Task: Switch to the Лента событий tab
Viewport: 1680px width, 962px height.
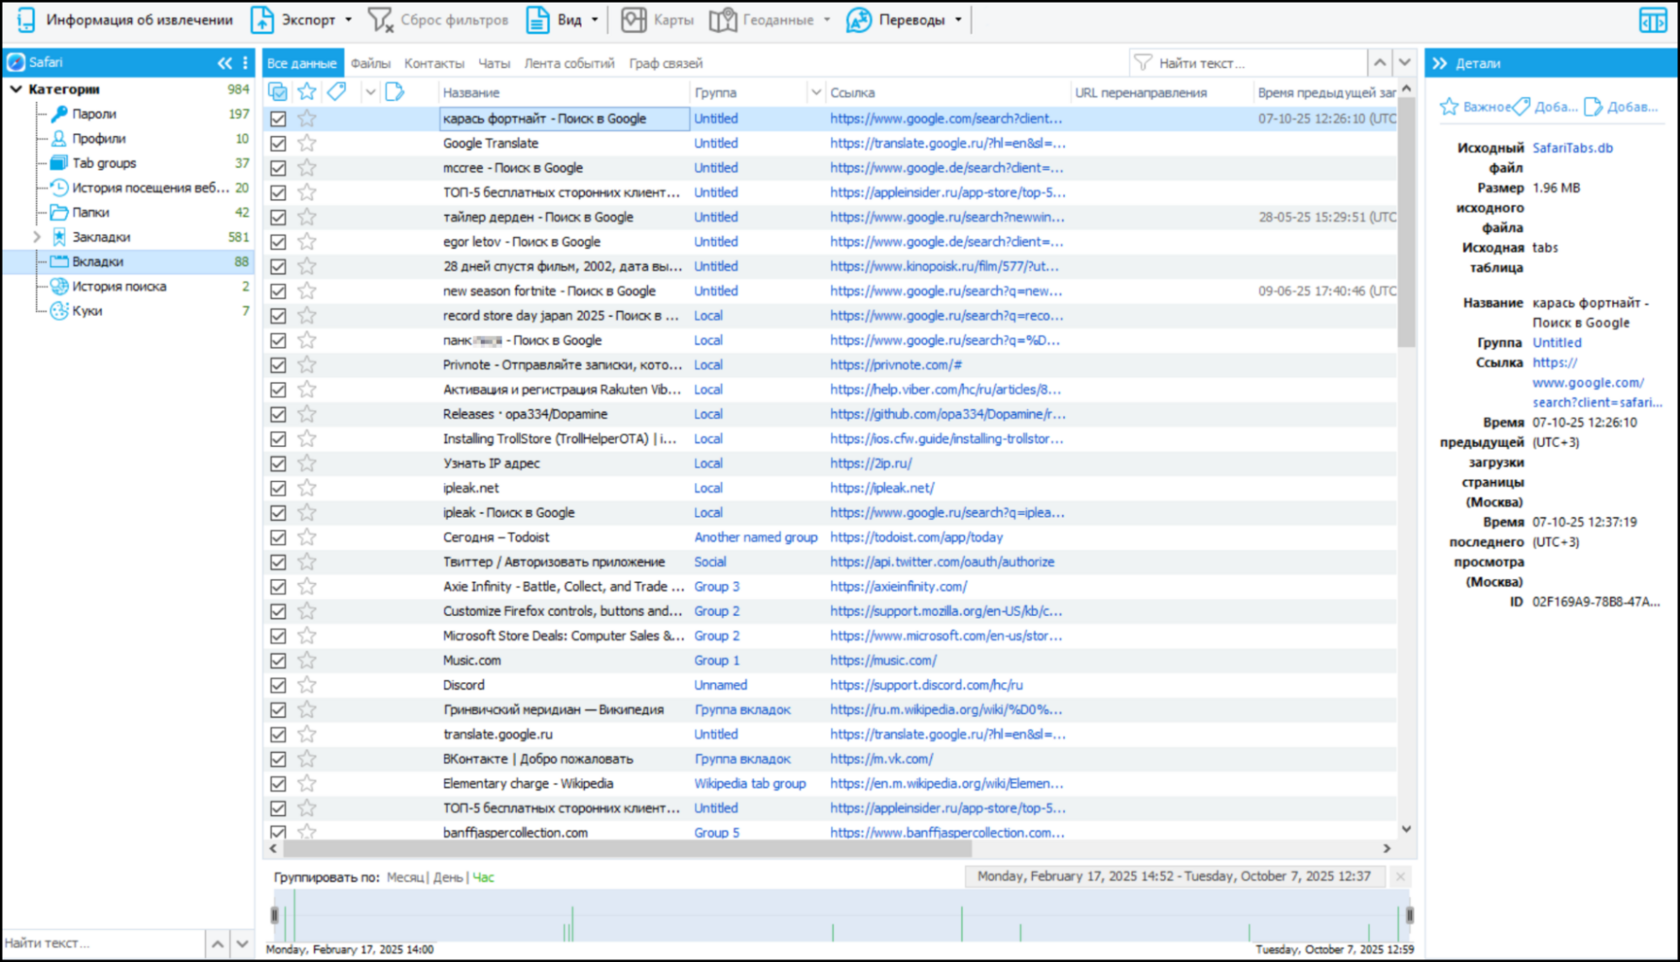Action: coord(569,63)
